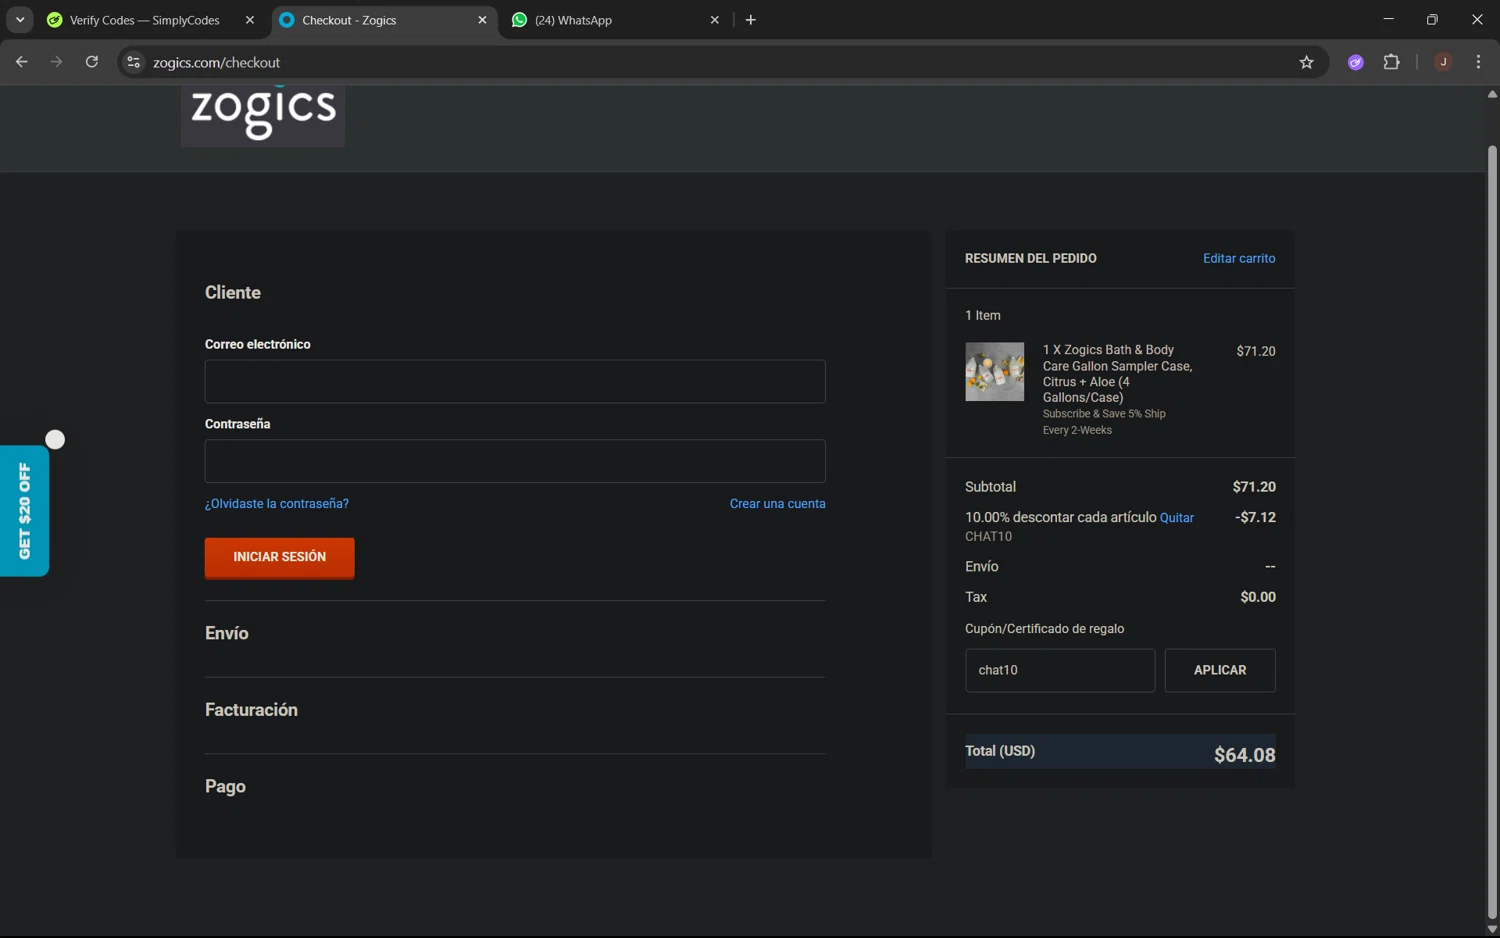Apply the coupon with APLICAR
This screenshot has width=1500, height=938.
1220,670
